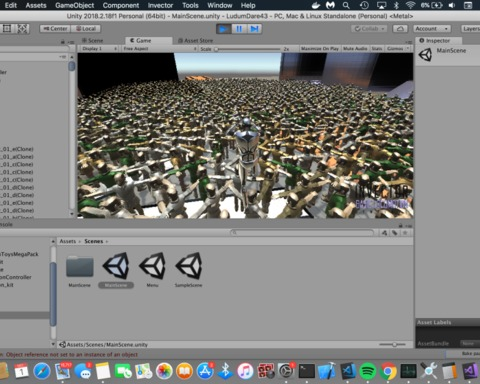The width and height of the screenshot is (480, 384).
Task: Open Visual Studio Code from the Dock
Action: [x=348, y=371]
